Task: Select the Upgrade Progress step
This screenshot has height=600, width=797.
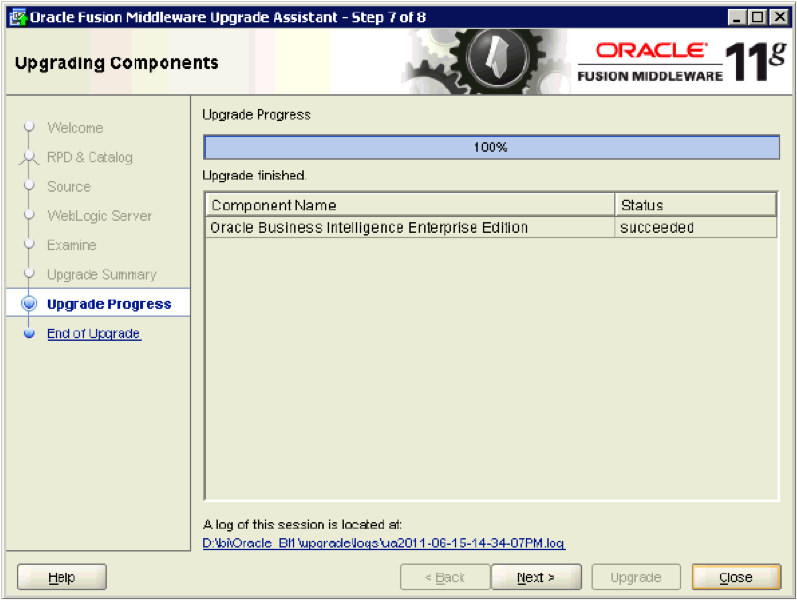Action: coord(109,304)
